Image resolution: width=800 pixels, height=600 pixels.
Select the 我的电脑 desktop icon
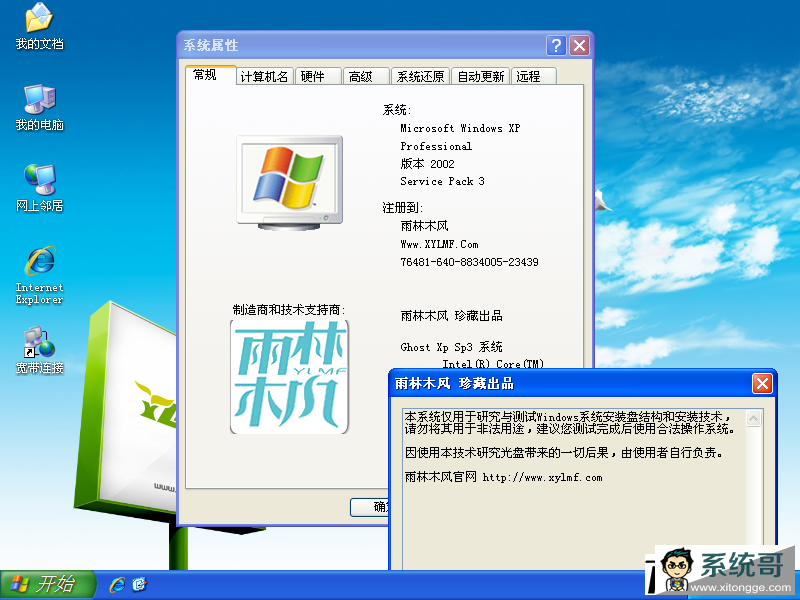pos(39,108)
